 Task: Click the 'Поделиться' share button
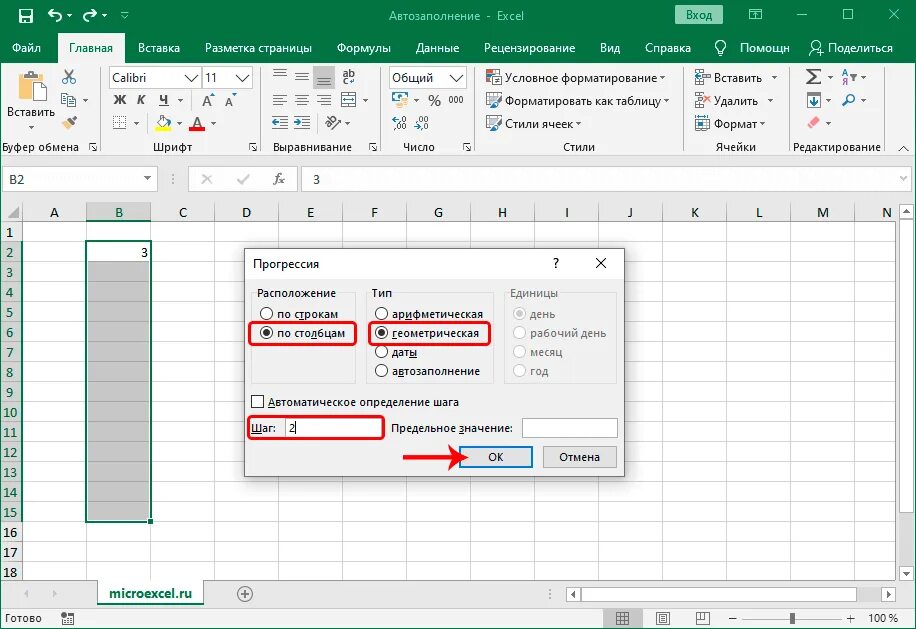pyautogui.click(x=851, y=48)
